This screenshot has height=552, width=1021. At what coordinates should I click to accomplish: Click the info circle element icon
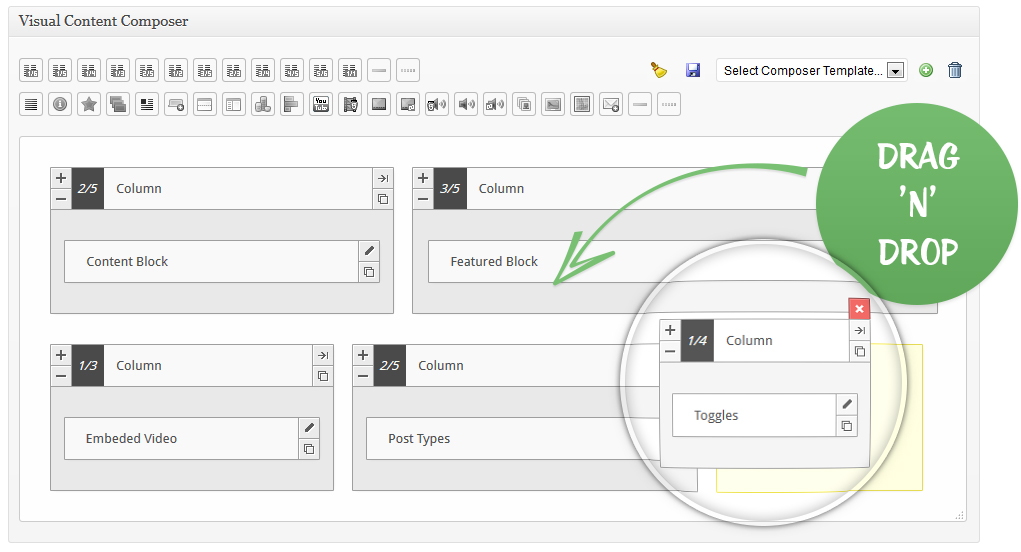point(60,104)
